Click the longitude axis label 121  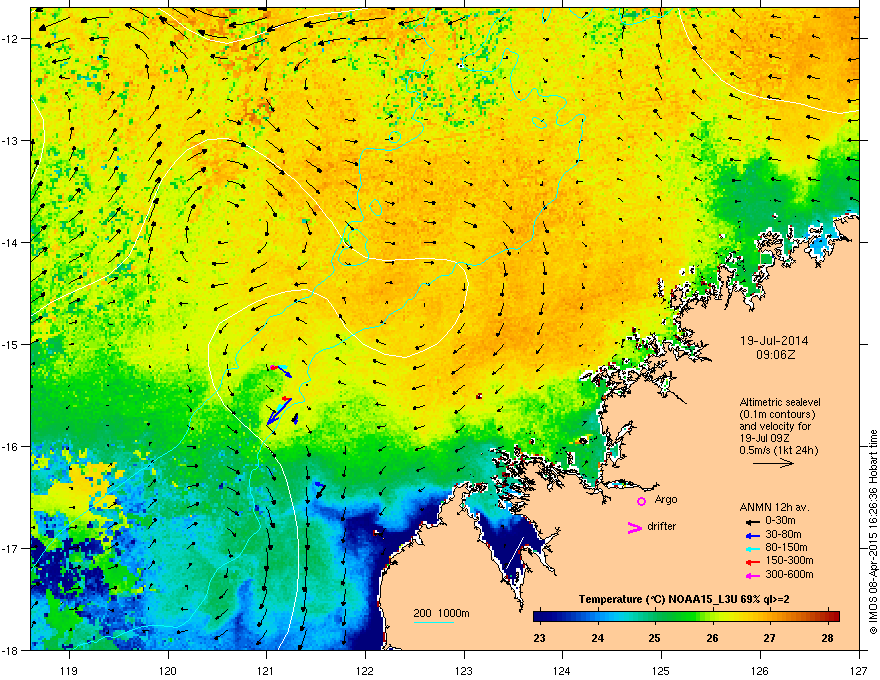click(x=266, y=670)
